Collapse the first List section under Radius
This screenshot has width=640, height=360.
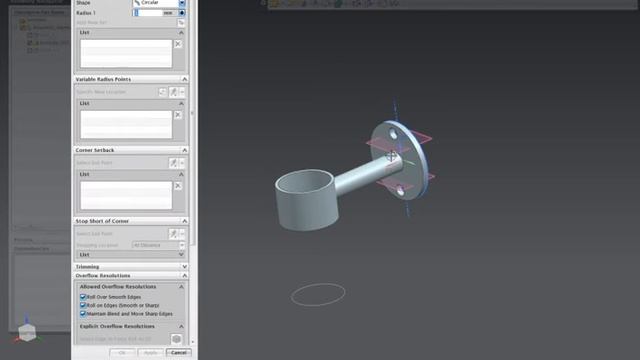(181, 32)
